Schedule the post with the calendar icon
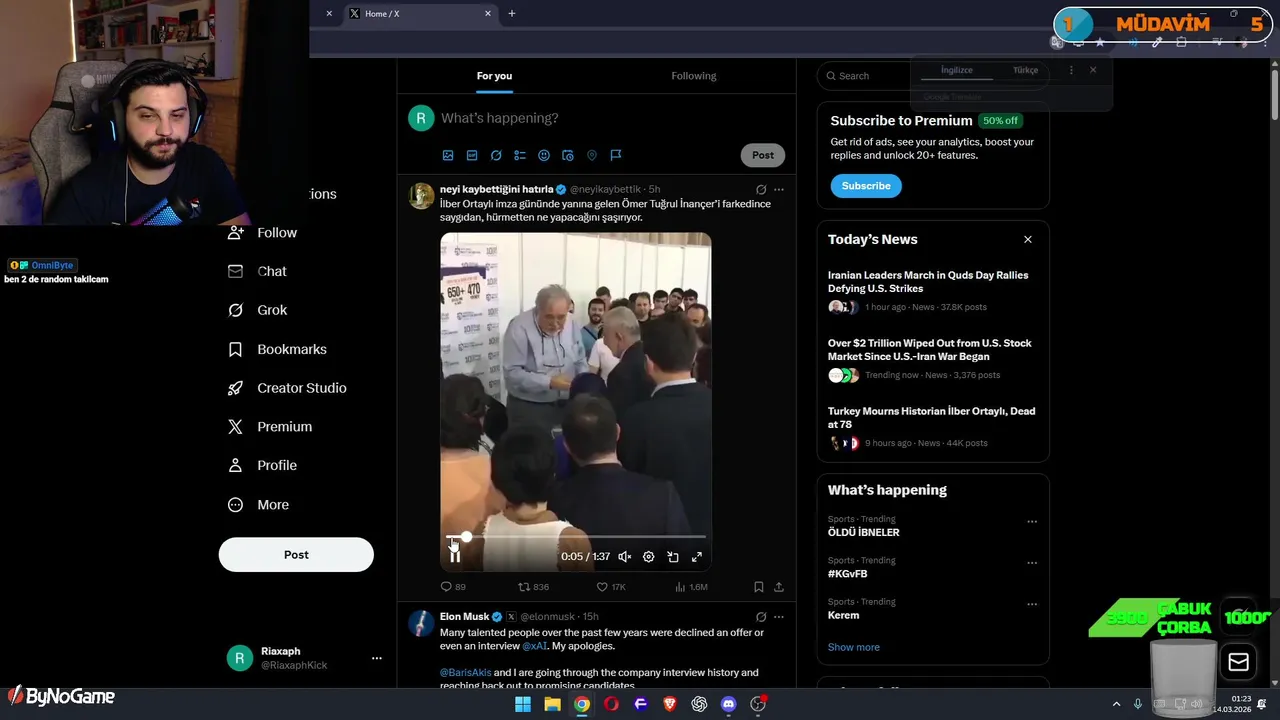This screenshot has width=1280, height=720. click(568, 155)
